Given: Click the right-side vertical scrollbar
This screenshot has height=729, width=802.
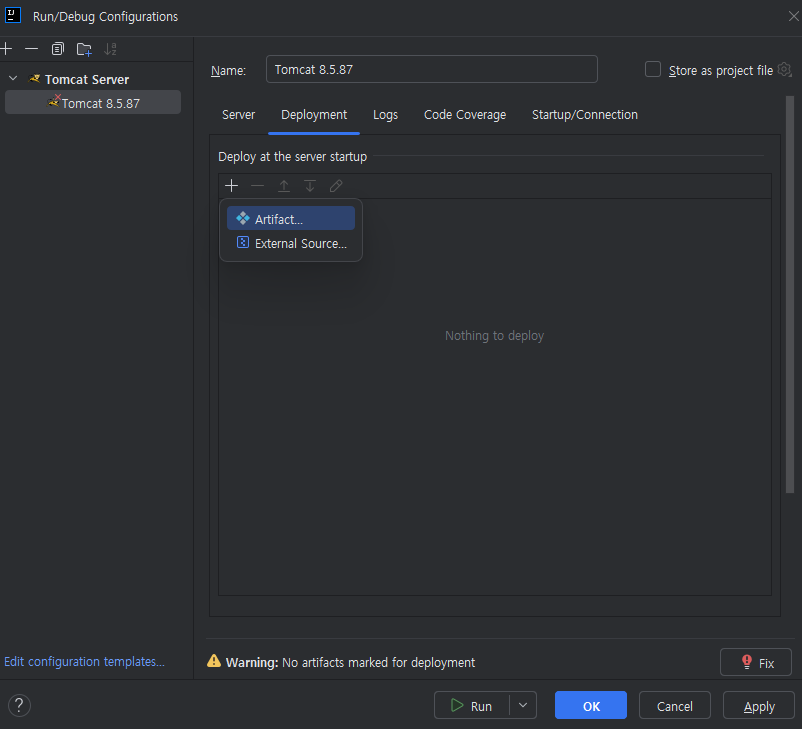Looking at the screenshot, I should (x=790, y=294).
